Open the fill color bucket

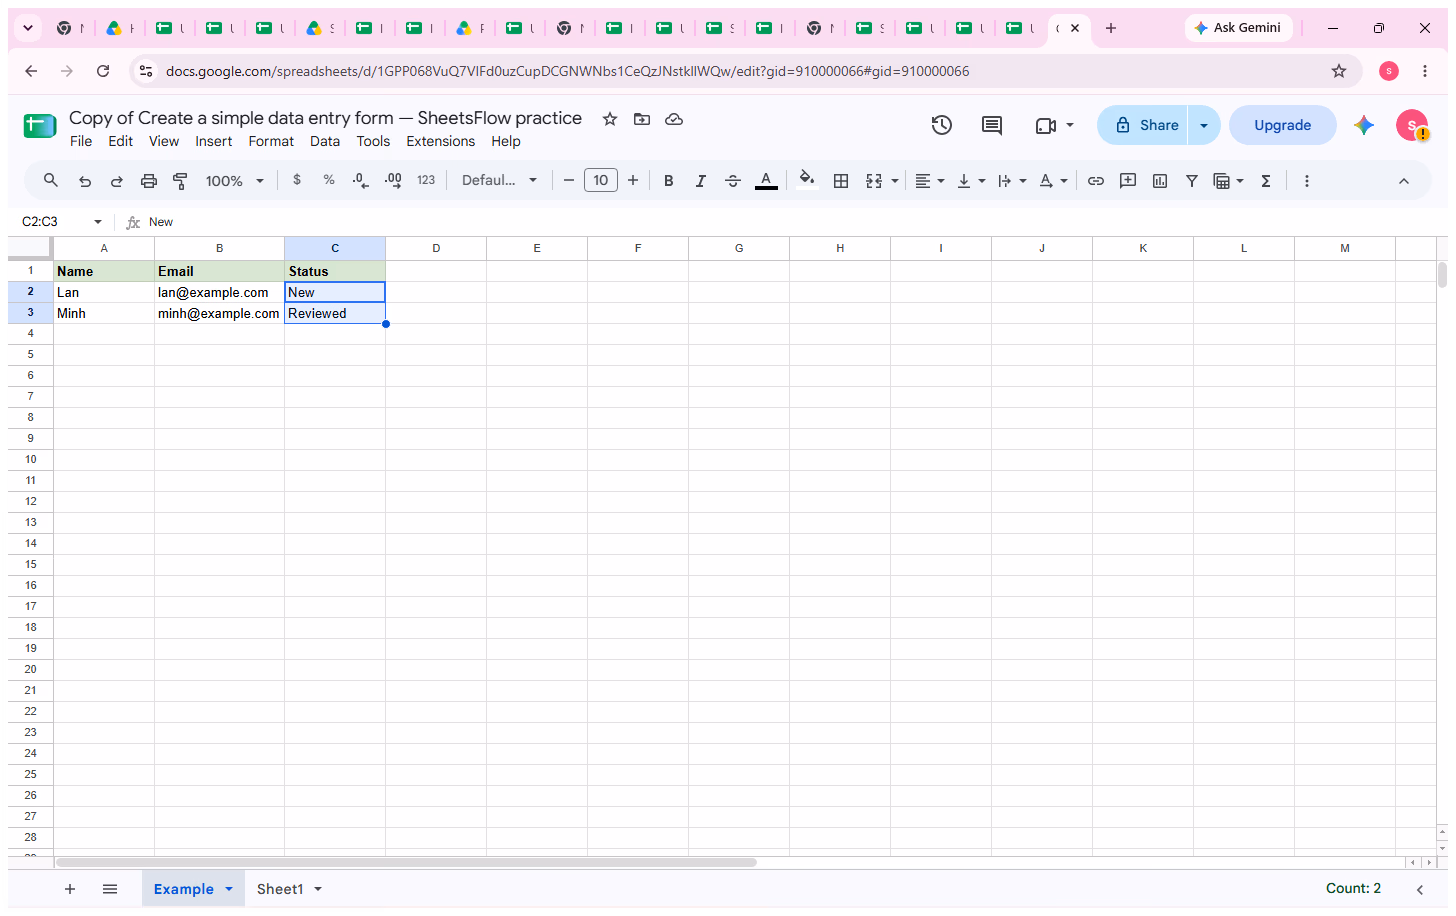806,181
